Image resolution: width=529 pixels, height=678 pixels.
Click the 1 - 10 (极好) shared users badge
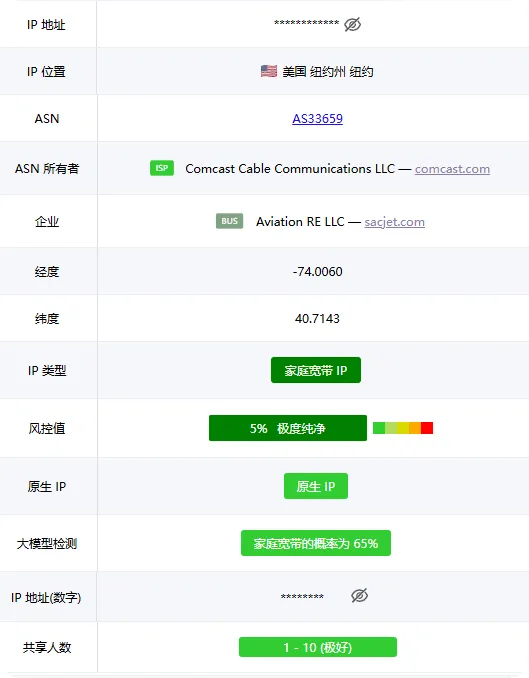(318, 647)
